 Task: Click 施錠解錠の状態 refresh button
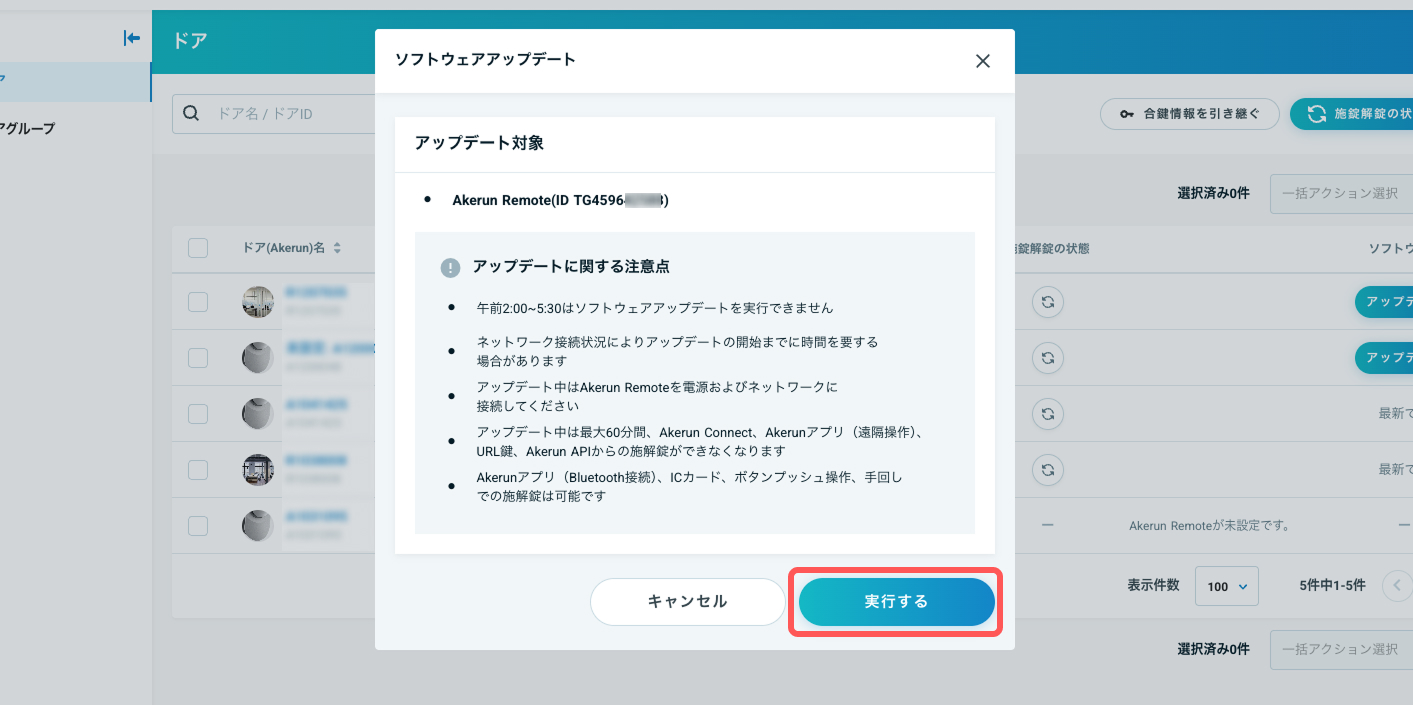click(x=1351, y=114)
